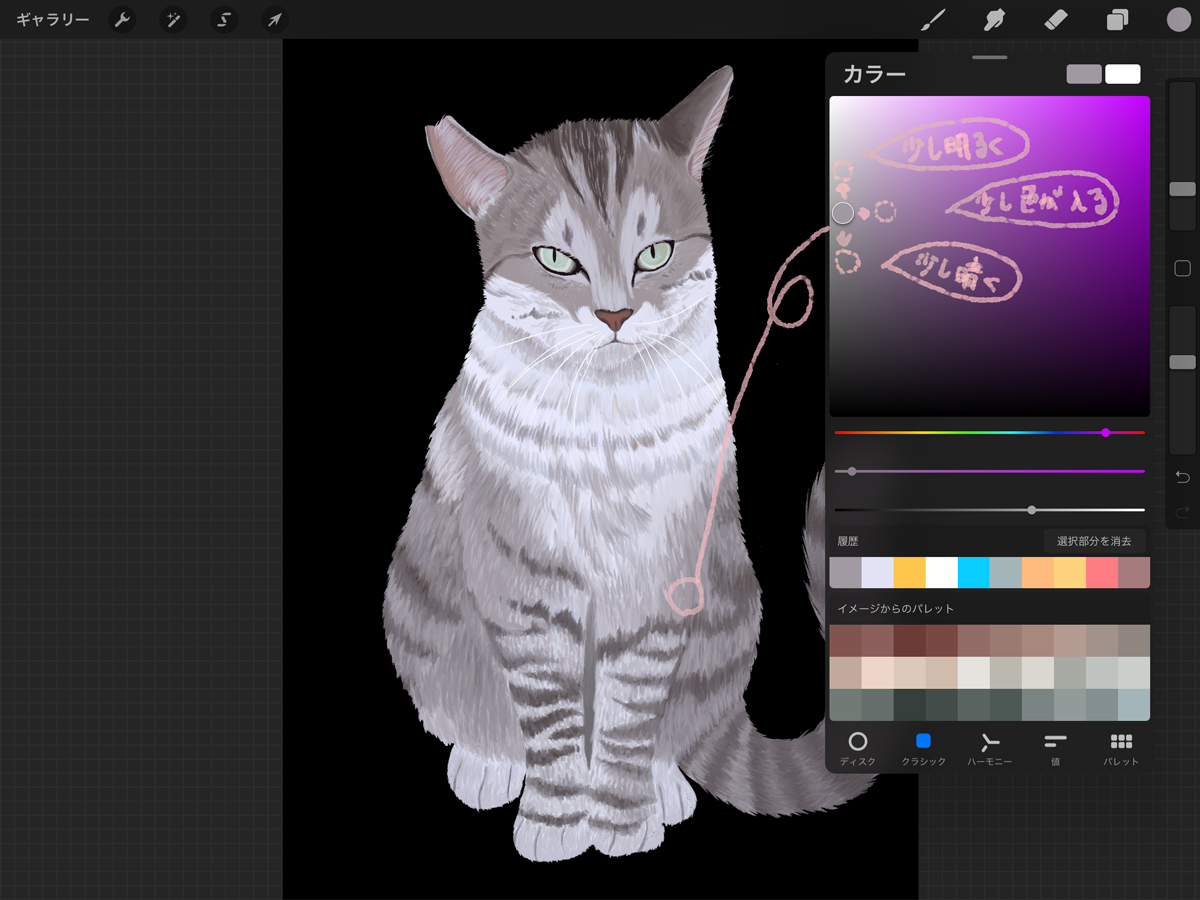Open the 値 color tab
The image size is (1200, 900).
[1055, 748]
